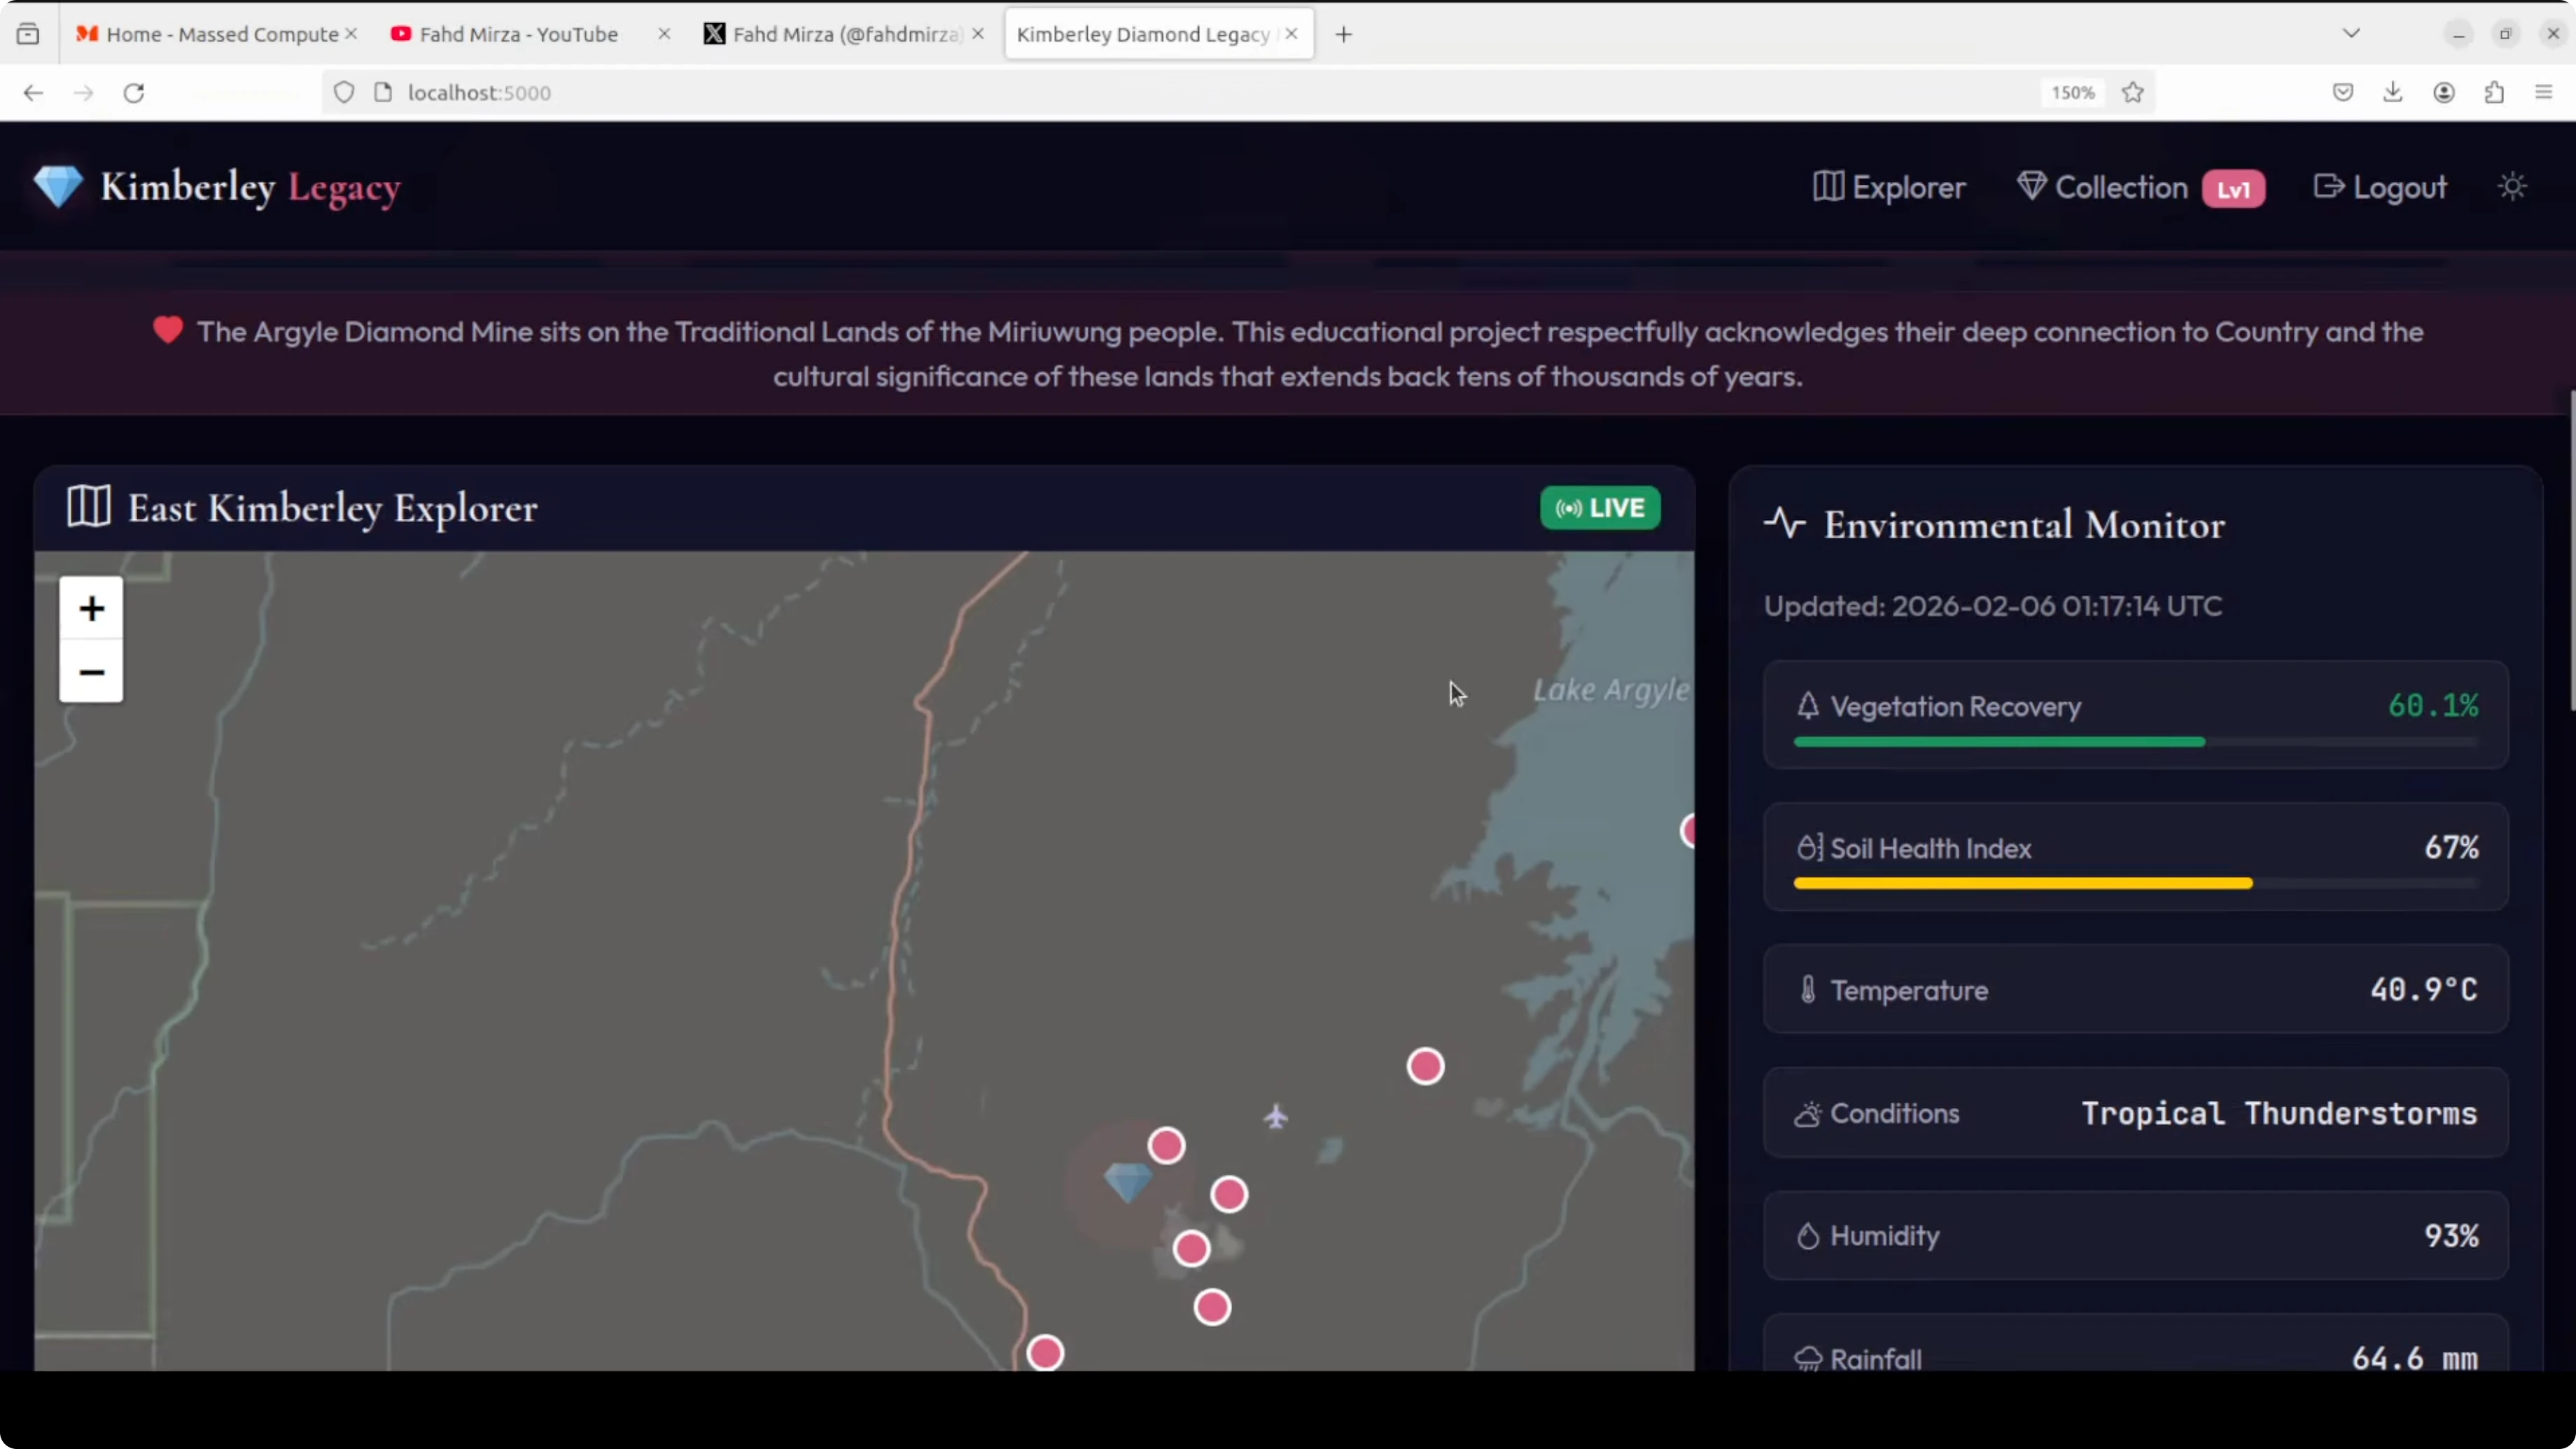The width and height of the screenshot is (2576, 1449).
Task: Open the extensions puzzle icon
Action: tap(2494, 92)
